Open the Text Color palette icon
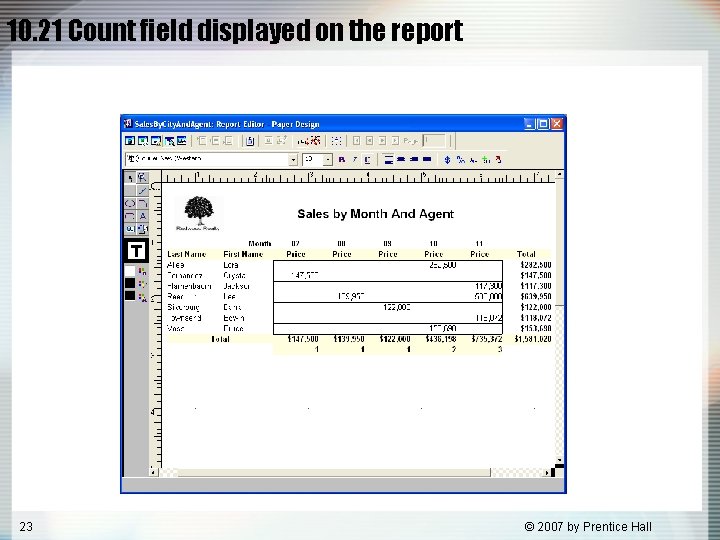This screenshot has width=720, height=540. [142, 296]
